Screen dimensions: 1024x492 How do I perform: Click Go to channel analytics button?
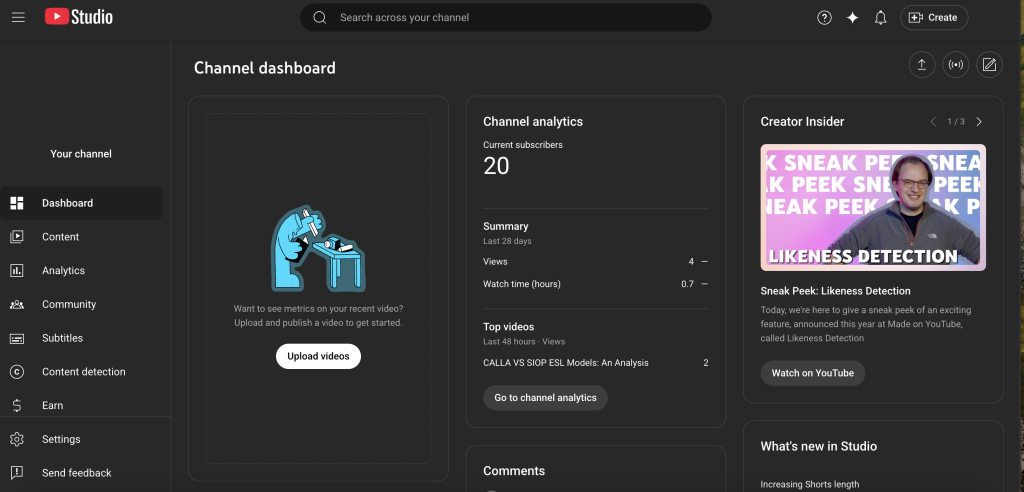pos(545,398)
